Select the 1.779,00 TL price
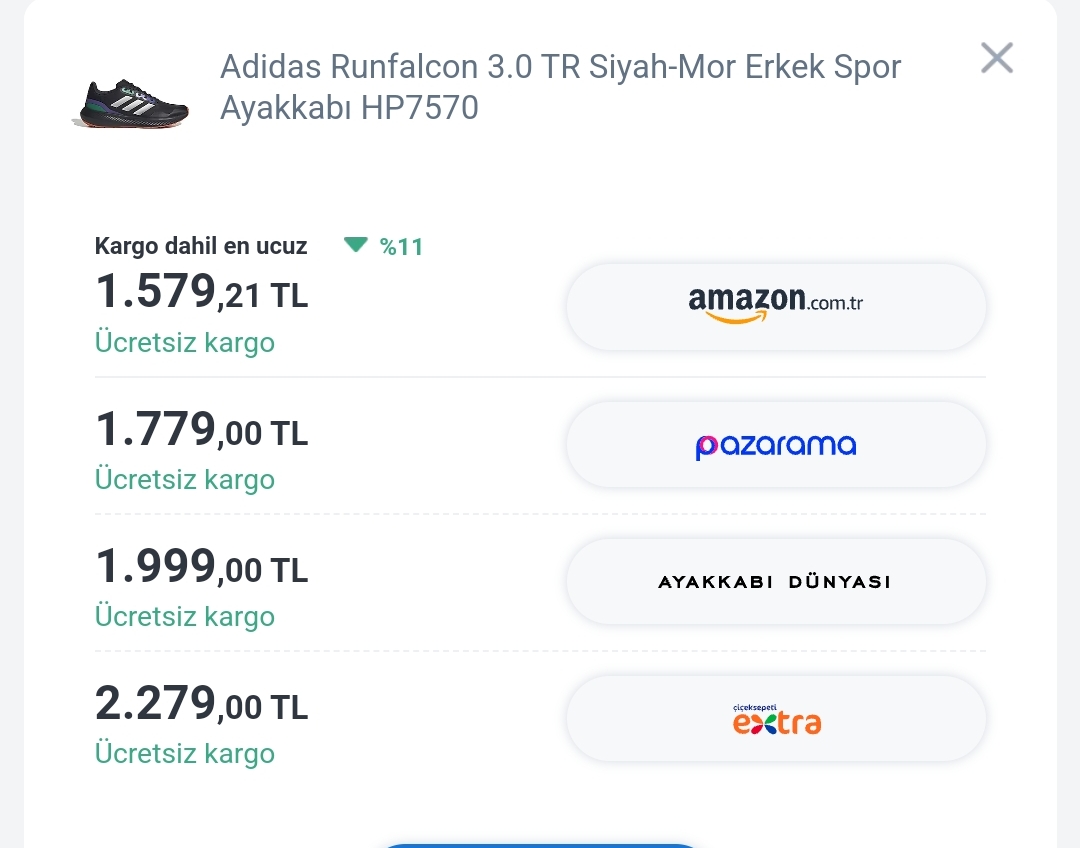The width and height of the screenshot is (1080, 848). (x=201, y=431)
